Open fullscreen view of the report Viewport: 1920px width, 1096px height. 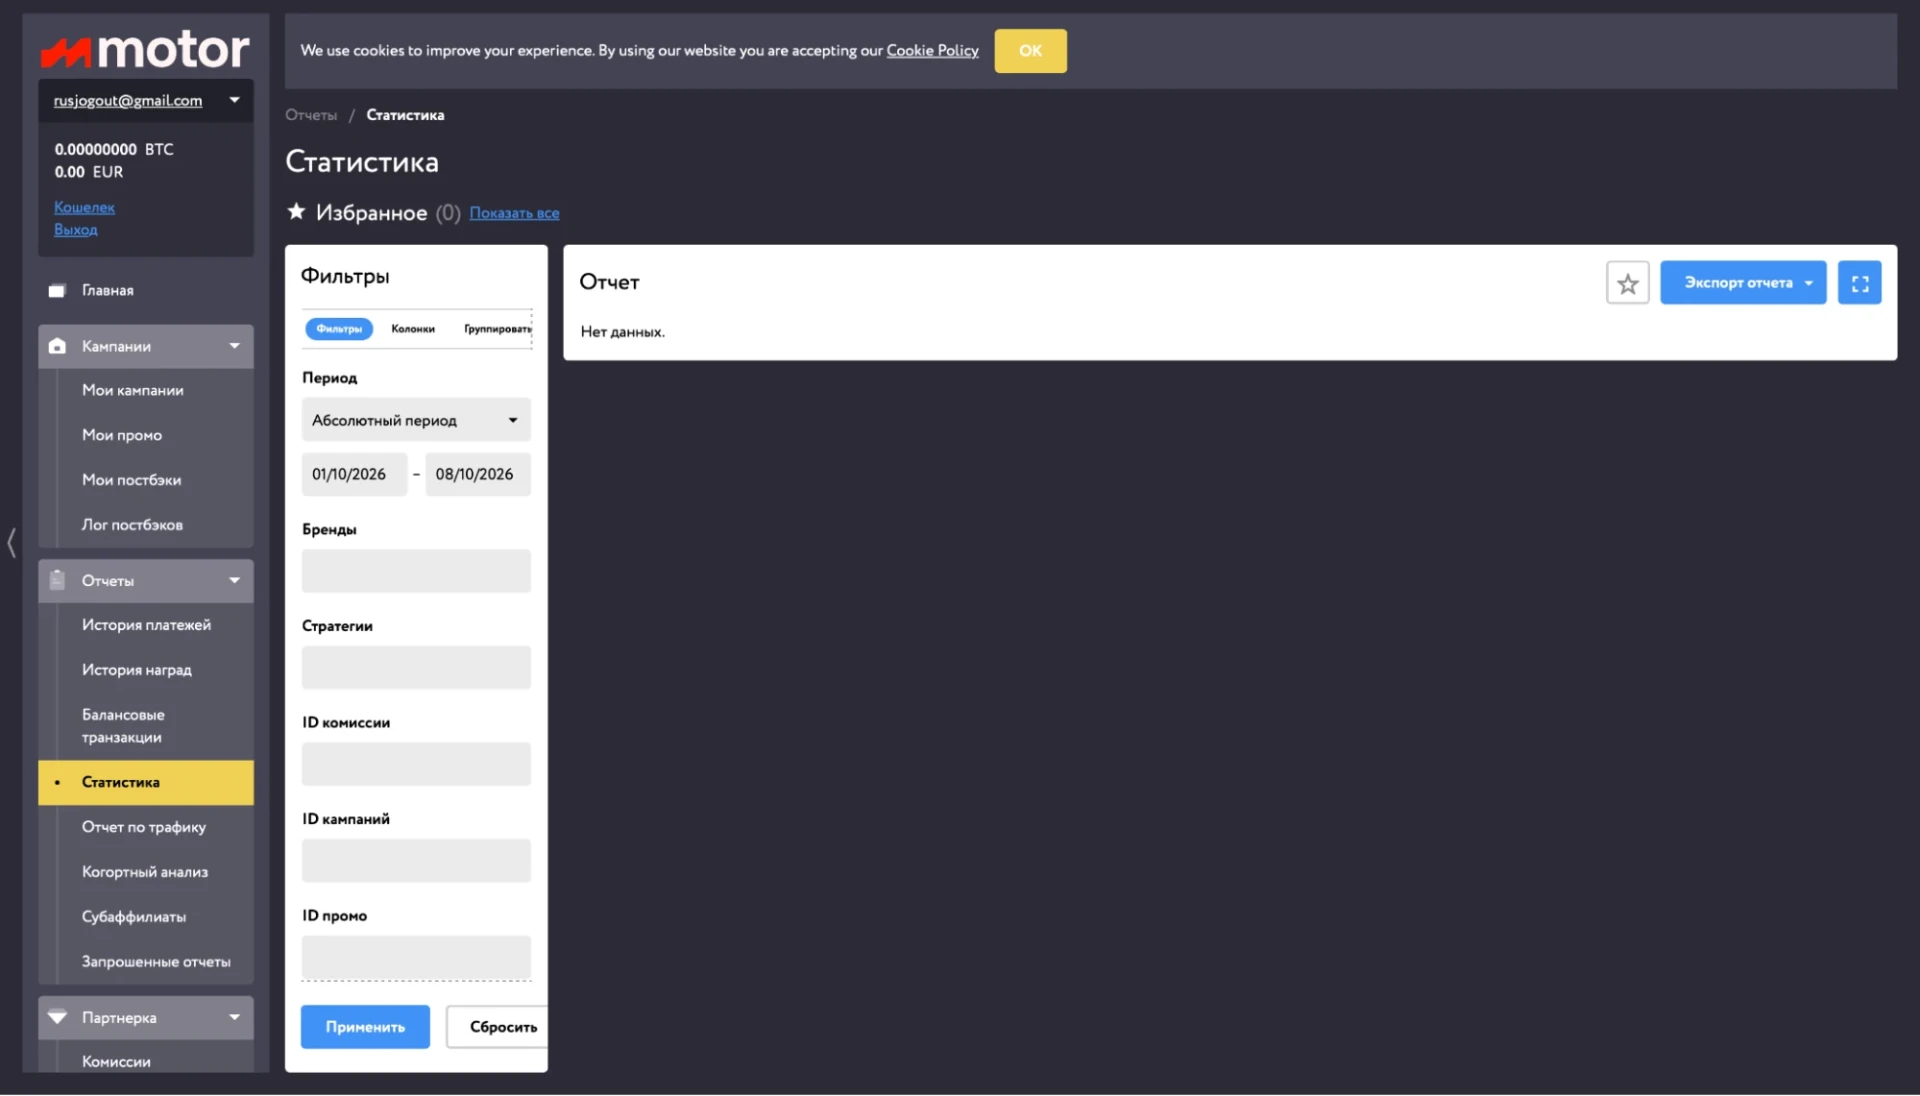(x=1859, y=283)
